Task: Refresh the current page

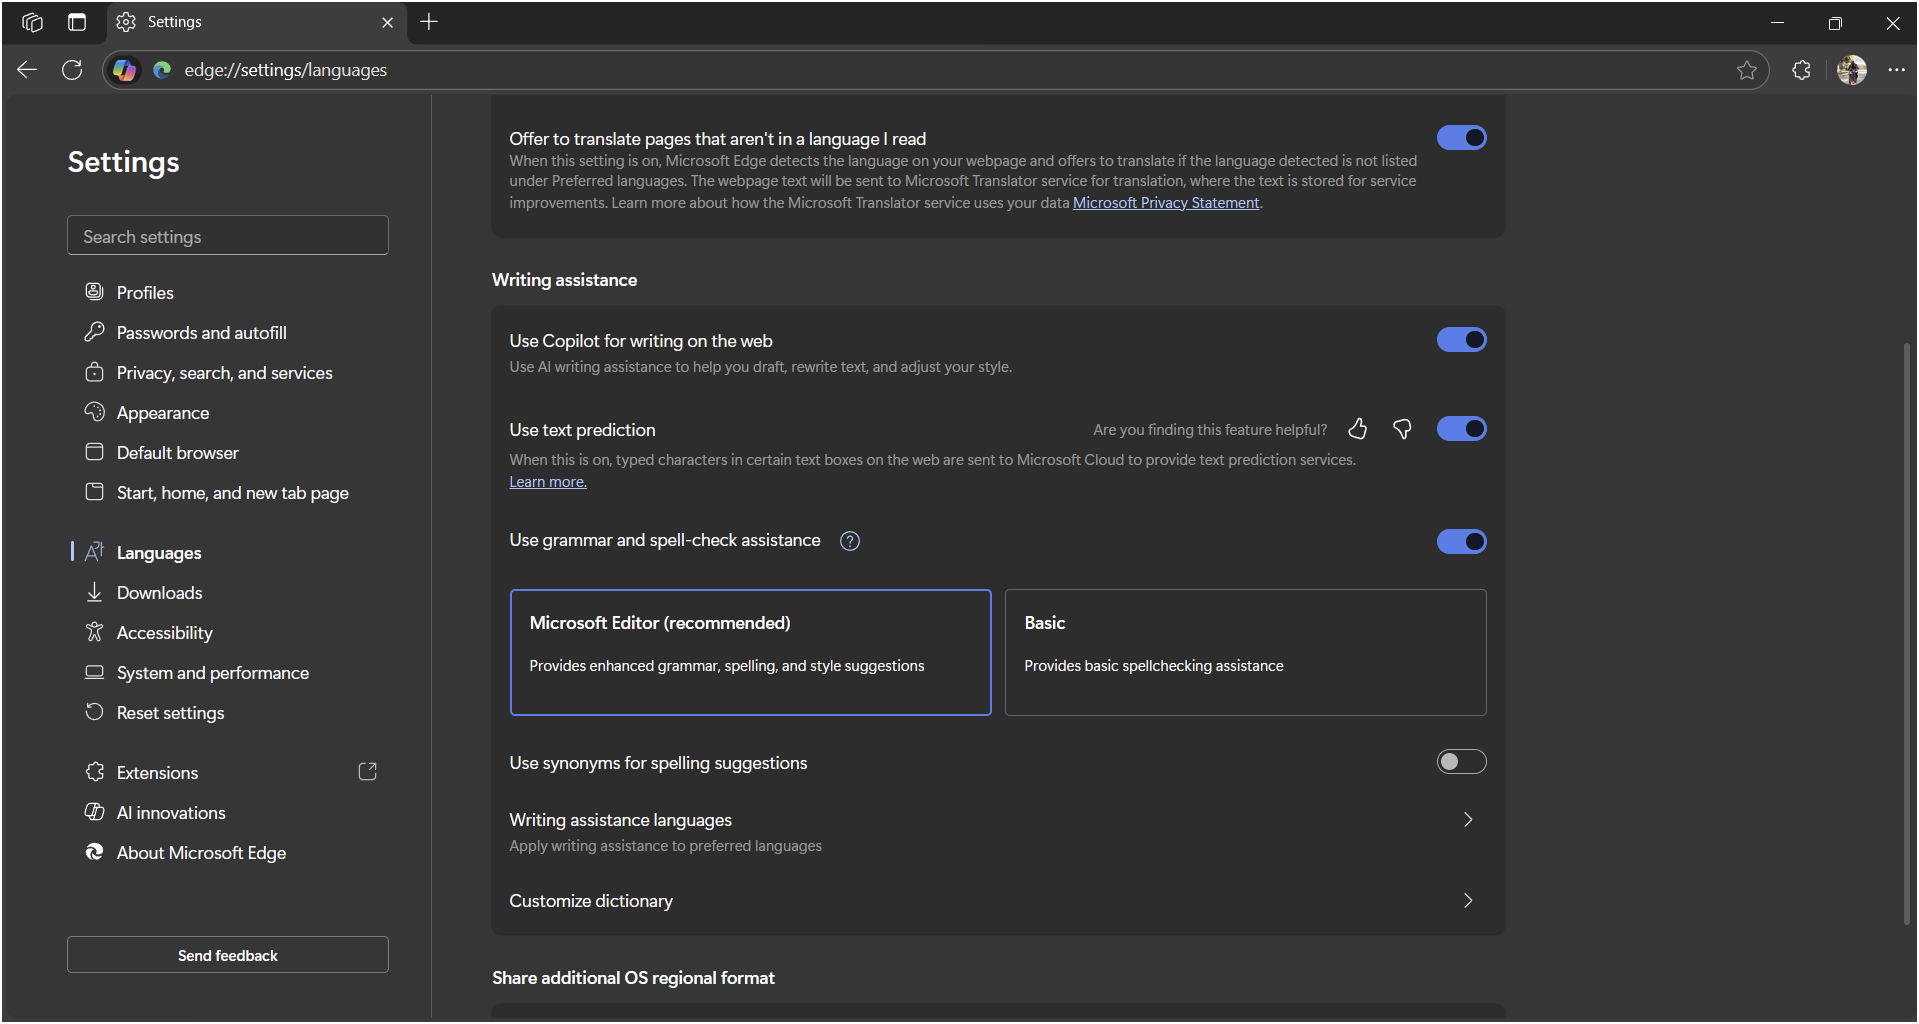Action: [72, 70]
